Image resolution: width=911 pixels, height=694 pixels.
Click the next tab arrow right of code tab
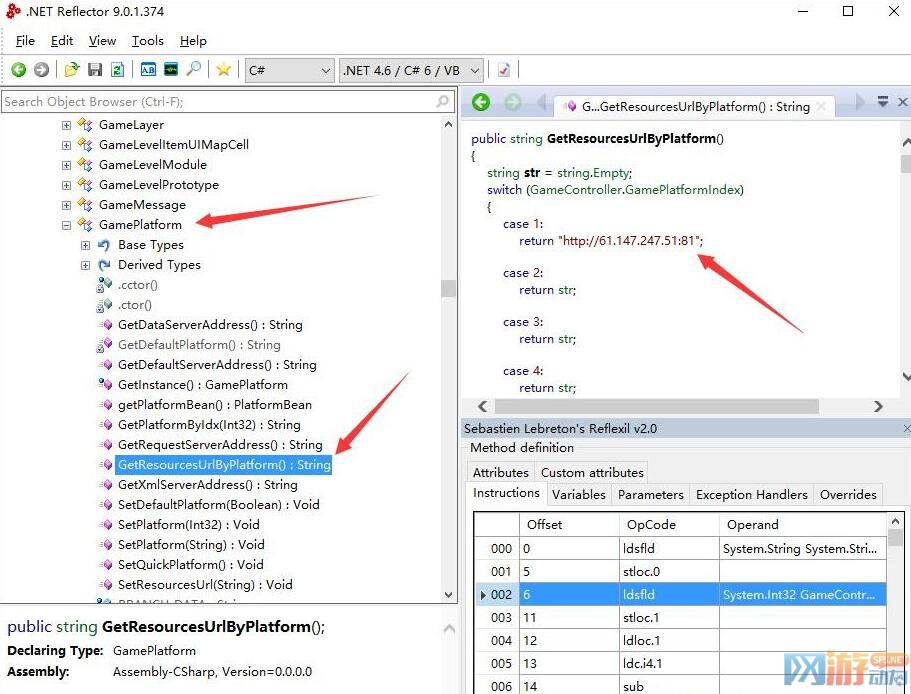[860, 103]
